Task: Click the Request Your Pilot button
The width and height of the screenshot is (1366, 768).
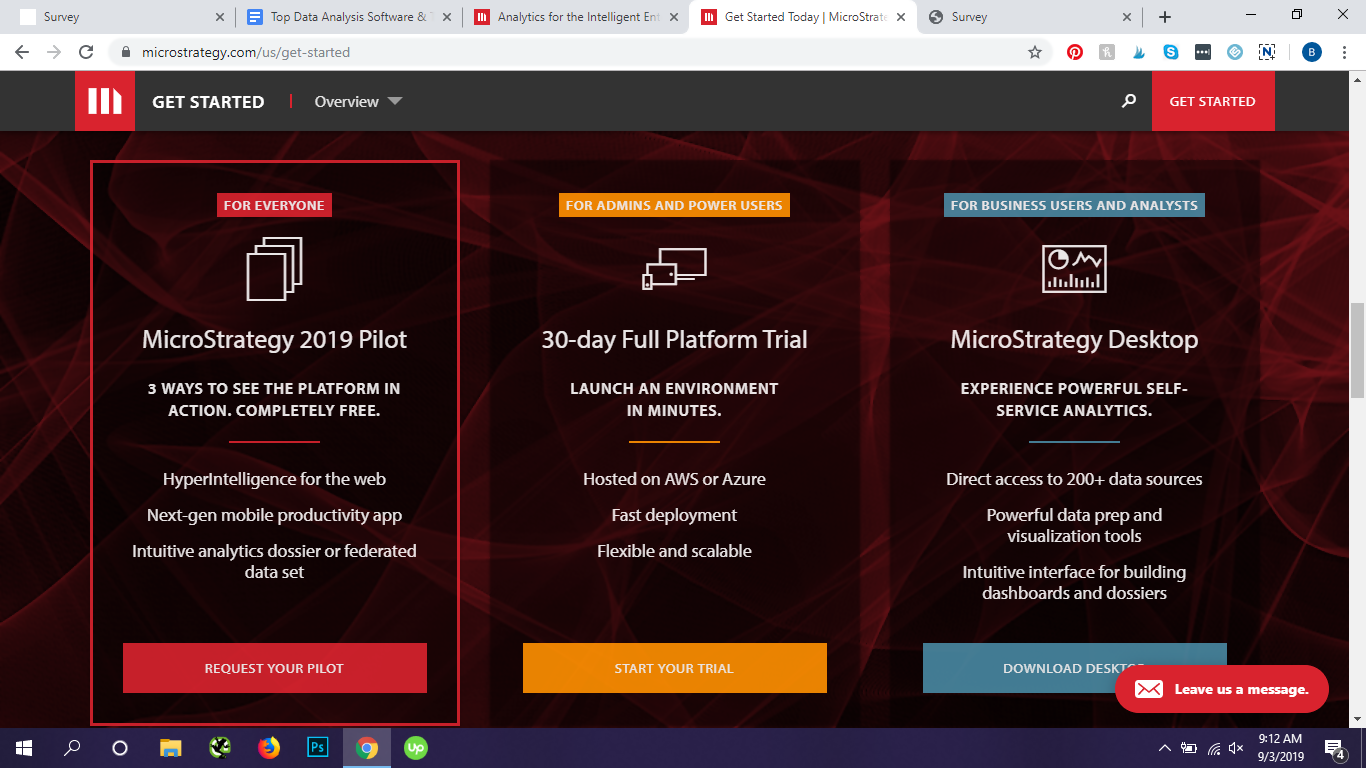Action: (274, 668)
